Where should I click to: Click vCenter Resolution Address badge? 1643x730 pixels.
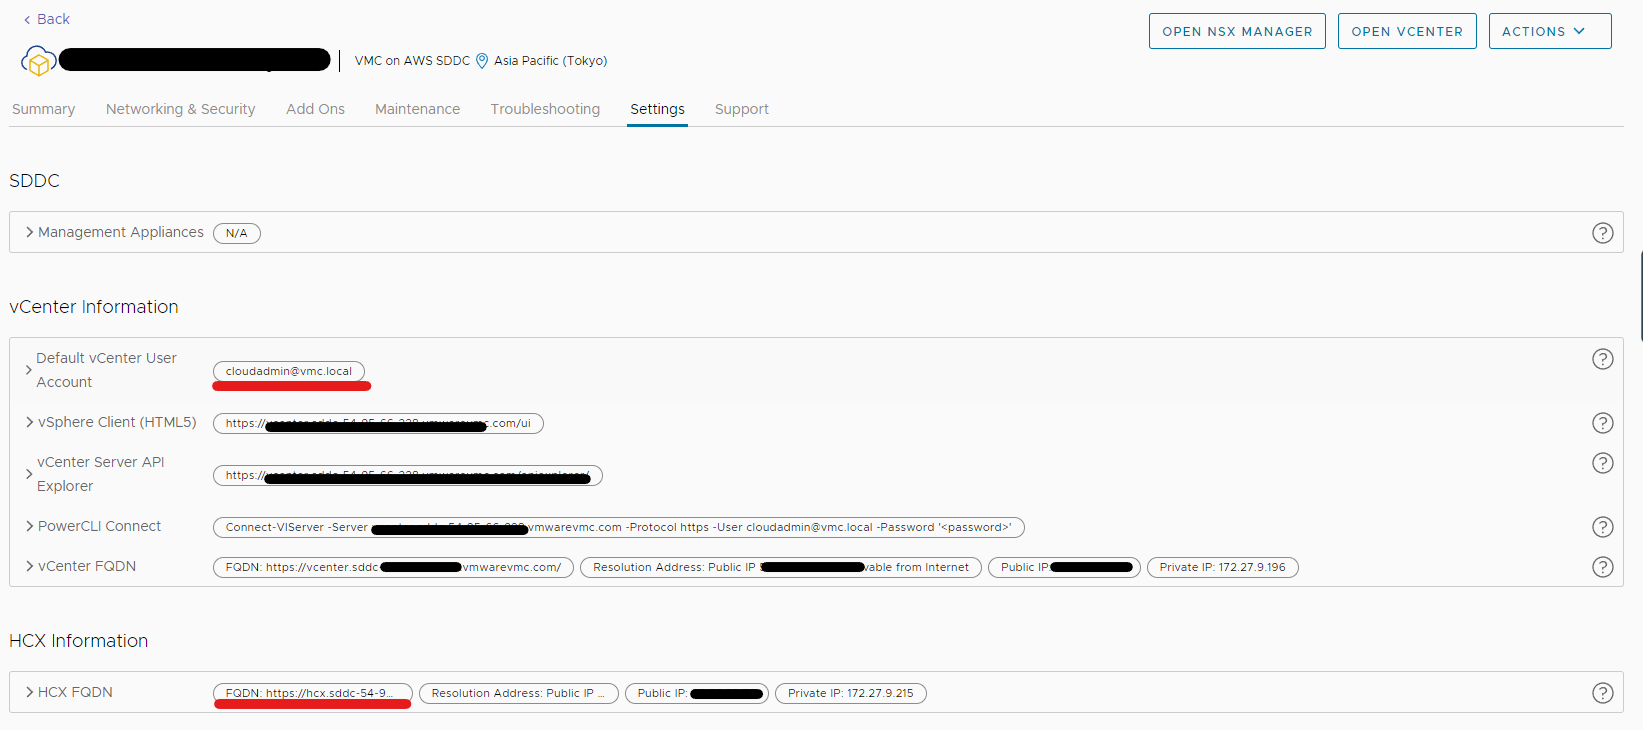[781, 567]
